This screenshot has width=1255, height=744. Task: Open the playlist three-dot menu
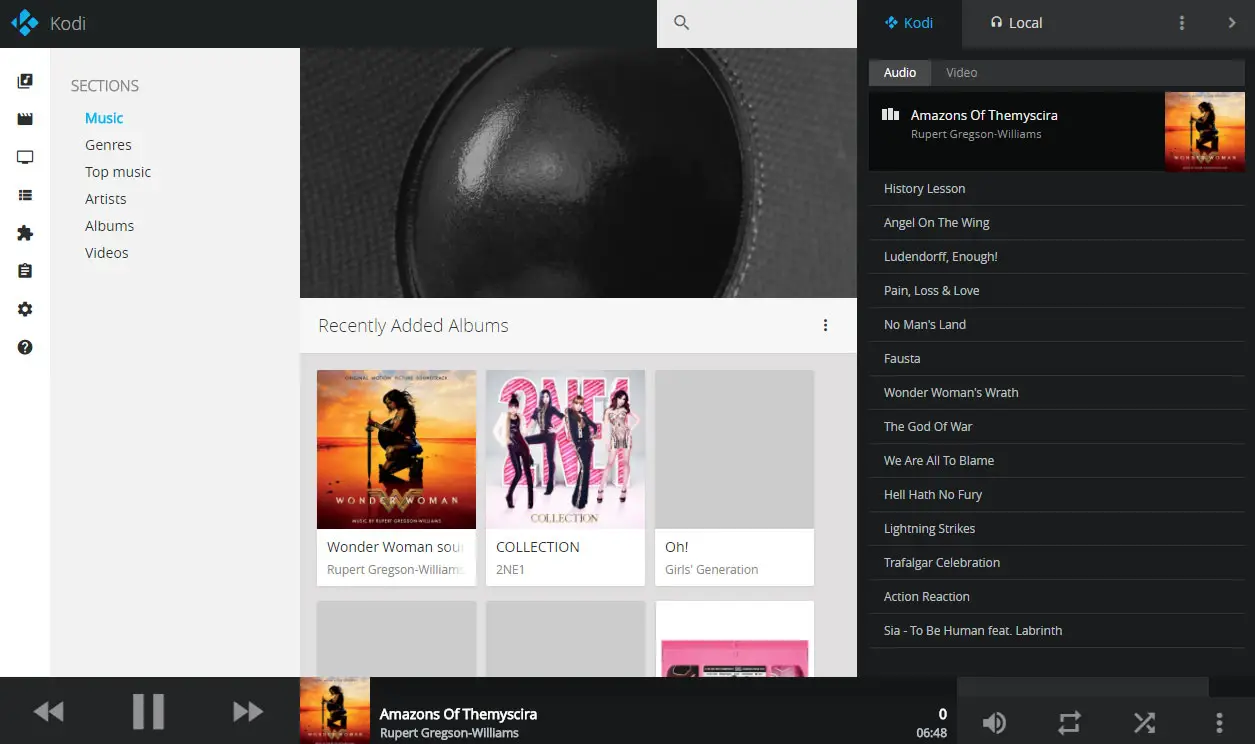point(1182,23)
